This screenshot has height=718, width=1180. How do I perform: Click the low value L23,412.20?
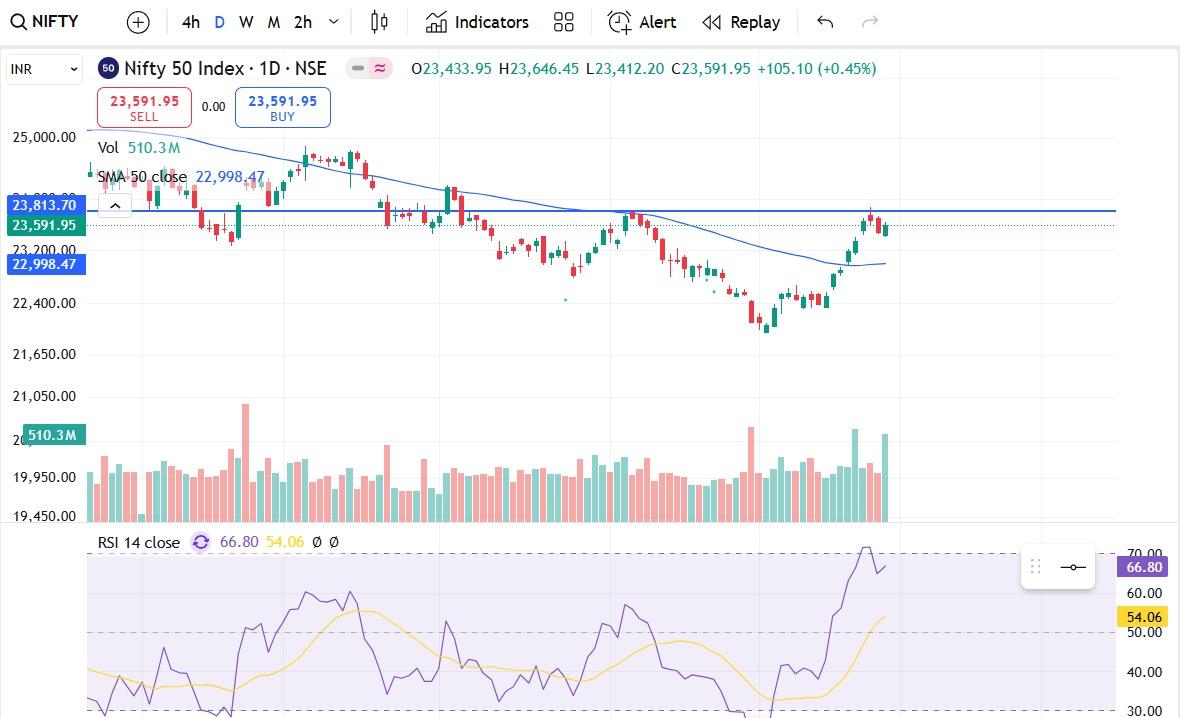(x=625, y=68)
